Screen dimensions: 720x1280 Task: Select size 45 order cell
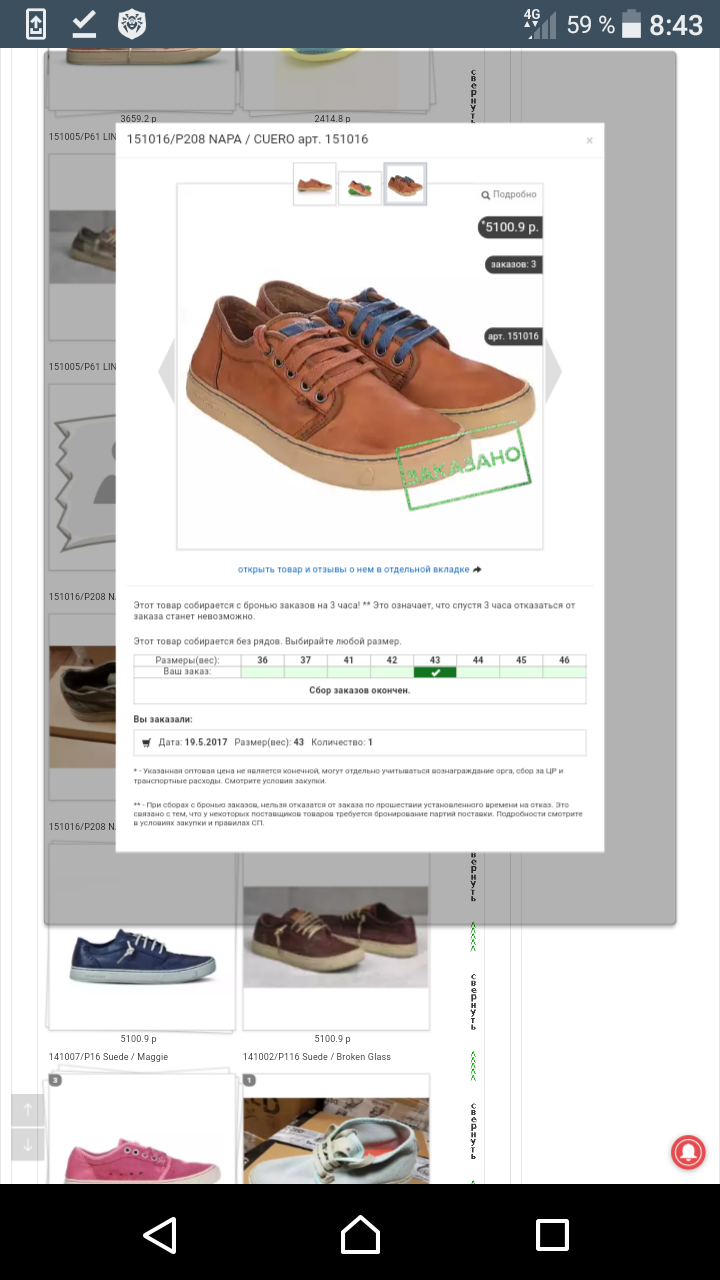[x=521, y=672]
